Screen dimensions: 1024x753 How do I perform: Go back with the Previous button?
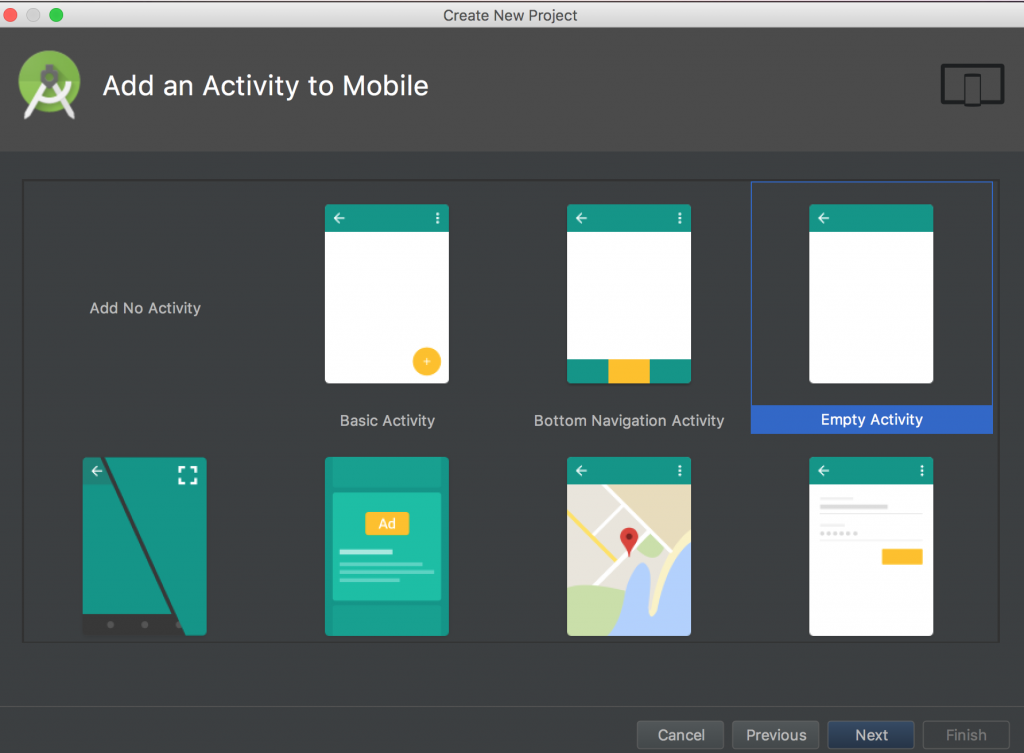(x=776, y=735)
